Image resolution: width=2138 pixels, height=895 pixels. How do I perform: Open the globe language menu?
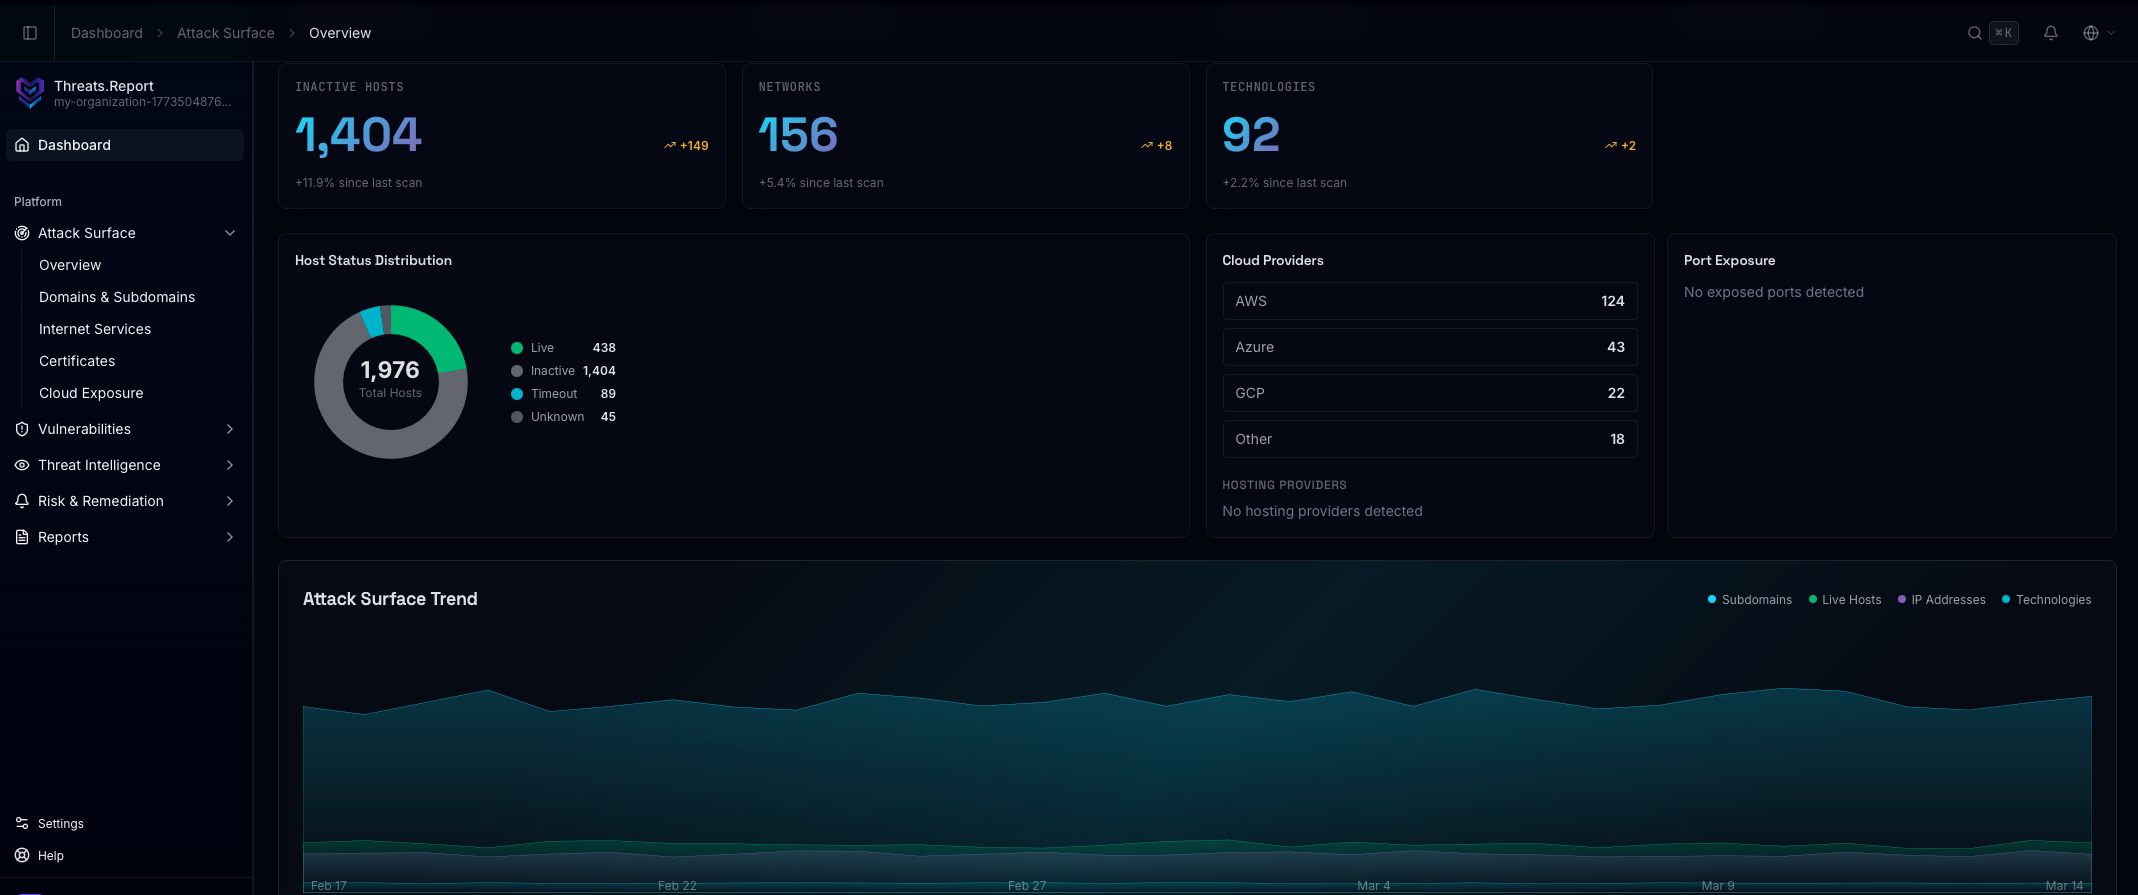(2098, 33)
